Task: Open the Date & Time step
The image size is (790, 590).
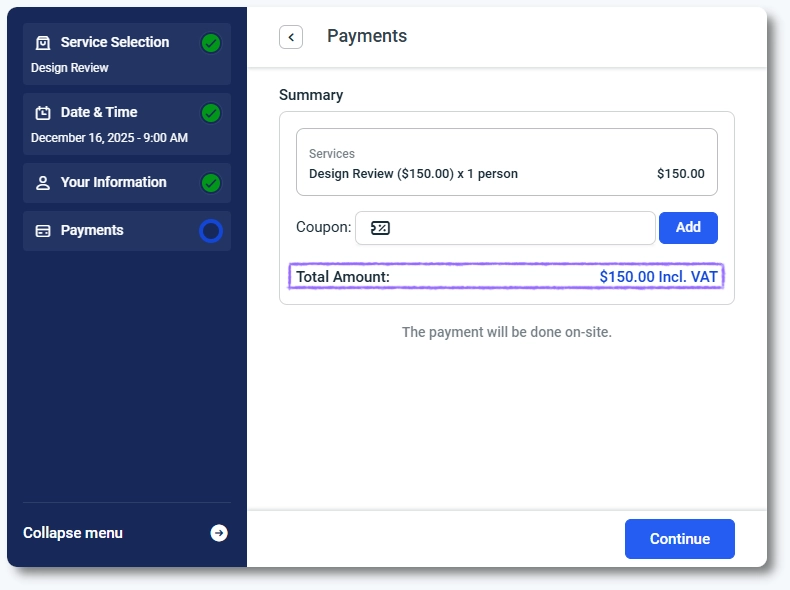Action: [x=99, y=113]
